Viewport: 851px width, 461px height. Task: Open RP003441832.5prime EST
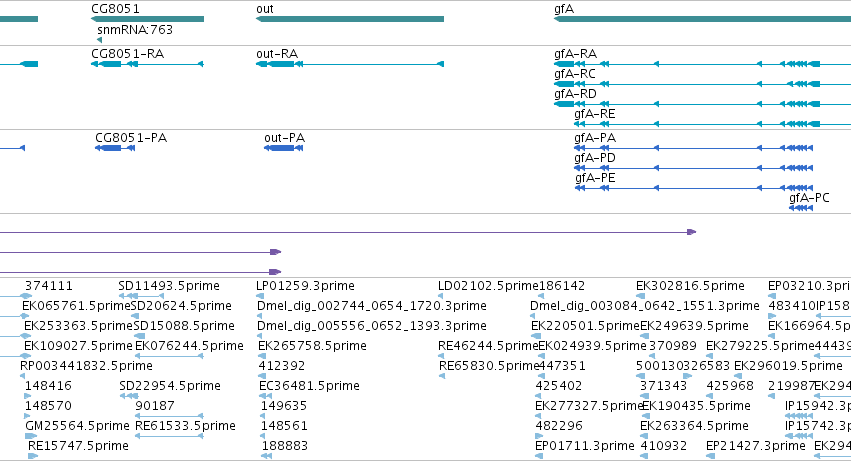click(x=86, y=367)
